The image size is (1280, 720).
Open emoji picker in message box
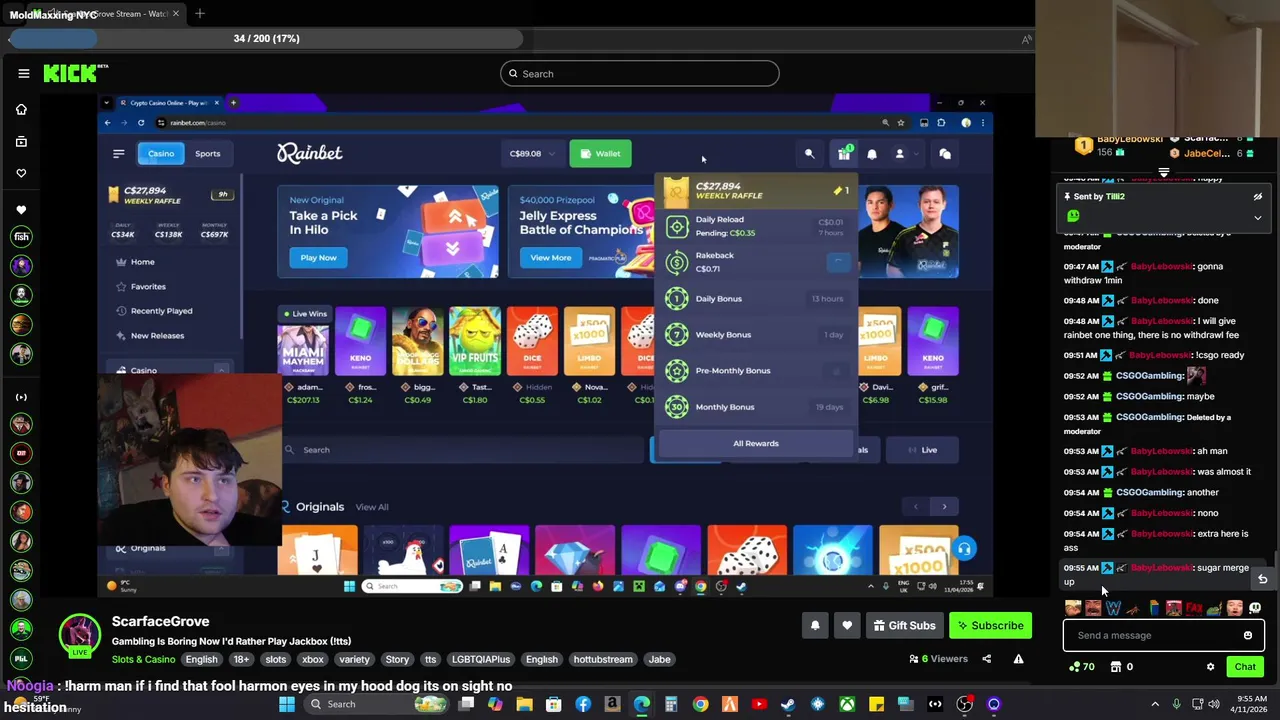click(1248, 635)
